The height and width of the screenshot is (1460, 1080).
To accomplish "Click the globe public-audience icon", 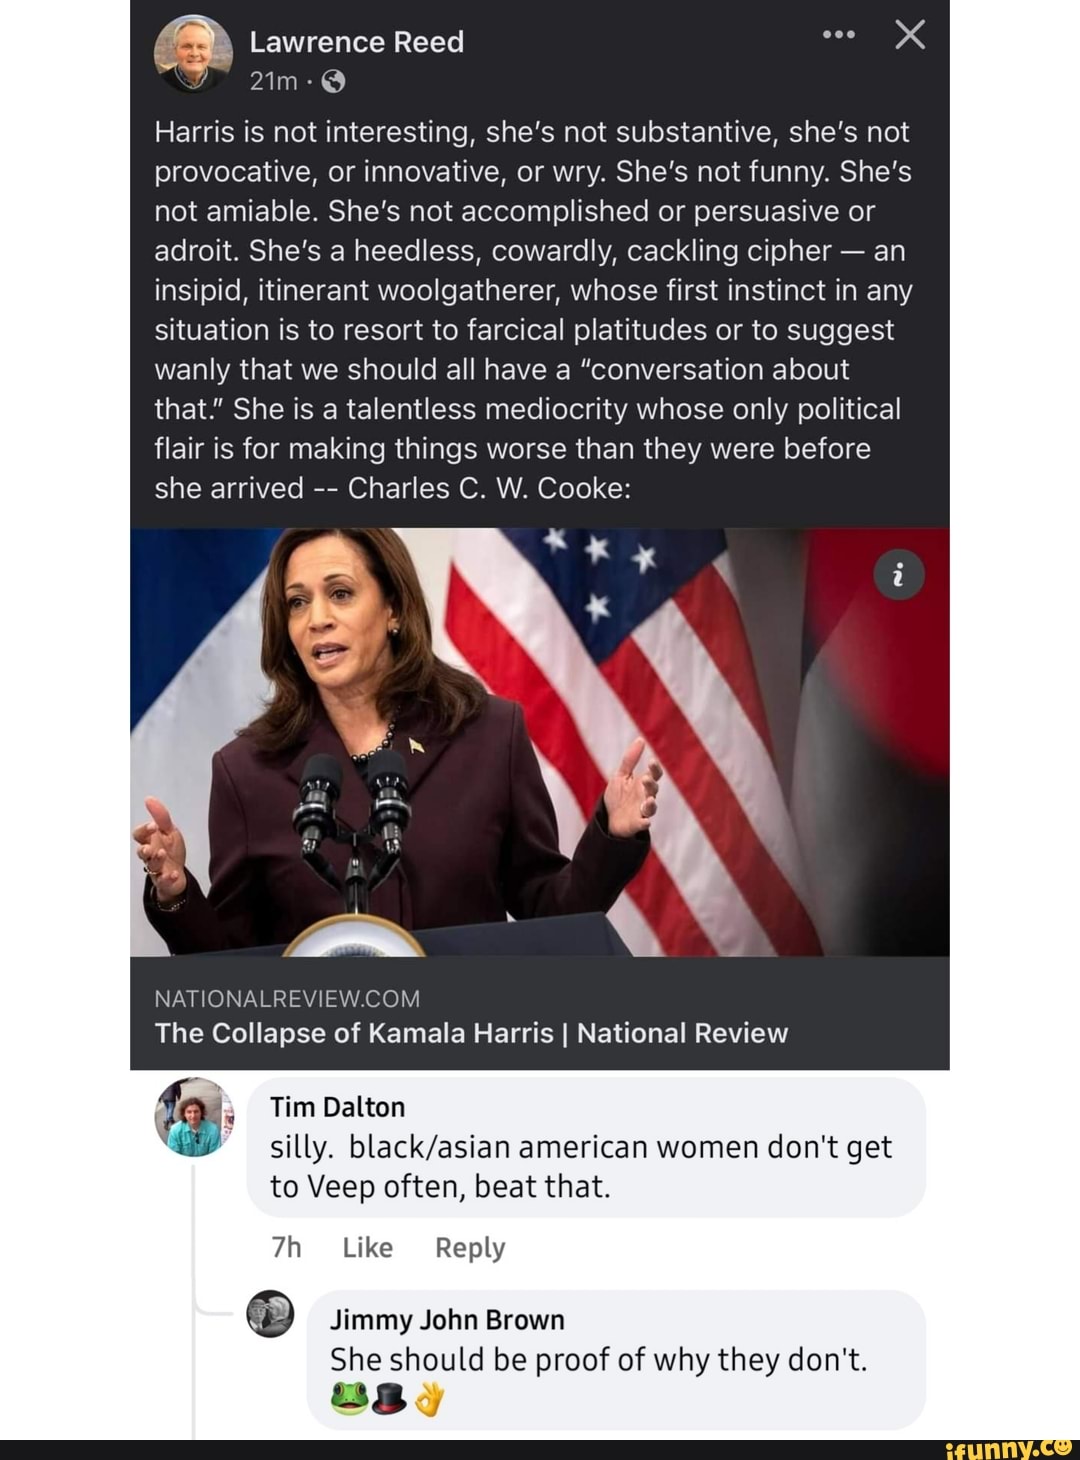I will point(334,82).
